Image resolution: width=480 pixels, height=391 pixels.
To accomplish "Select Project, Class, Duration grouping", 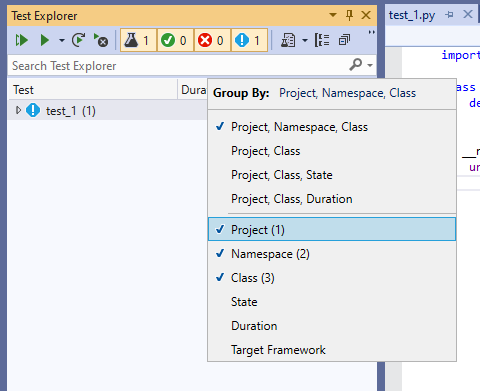I will 292,199.
